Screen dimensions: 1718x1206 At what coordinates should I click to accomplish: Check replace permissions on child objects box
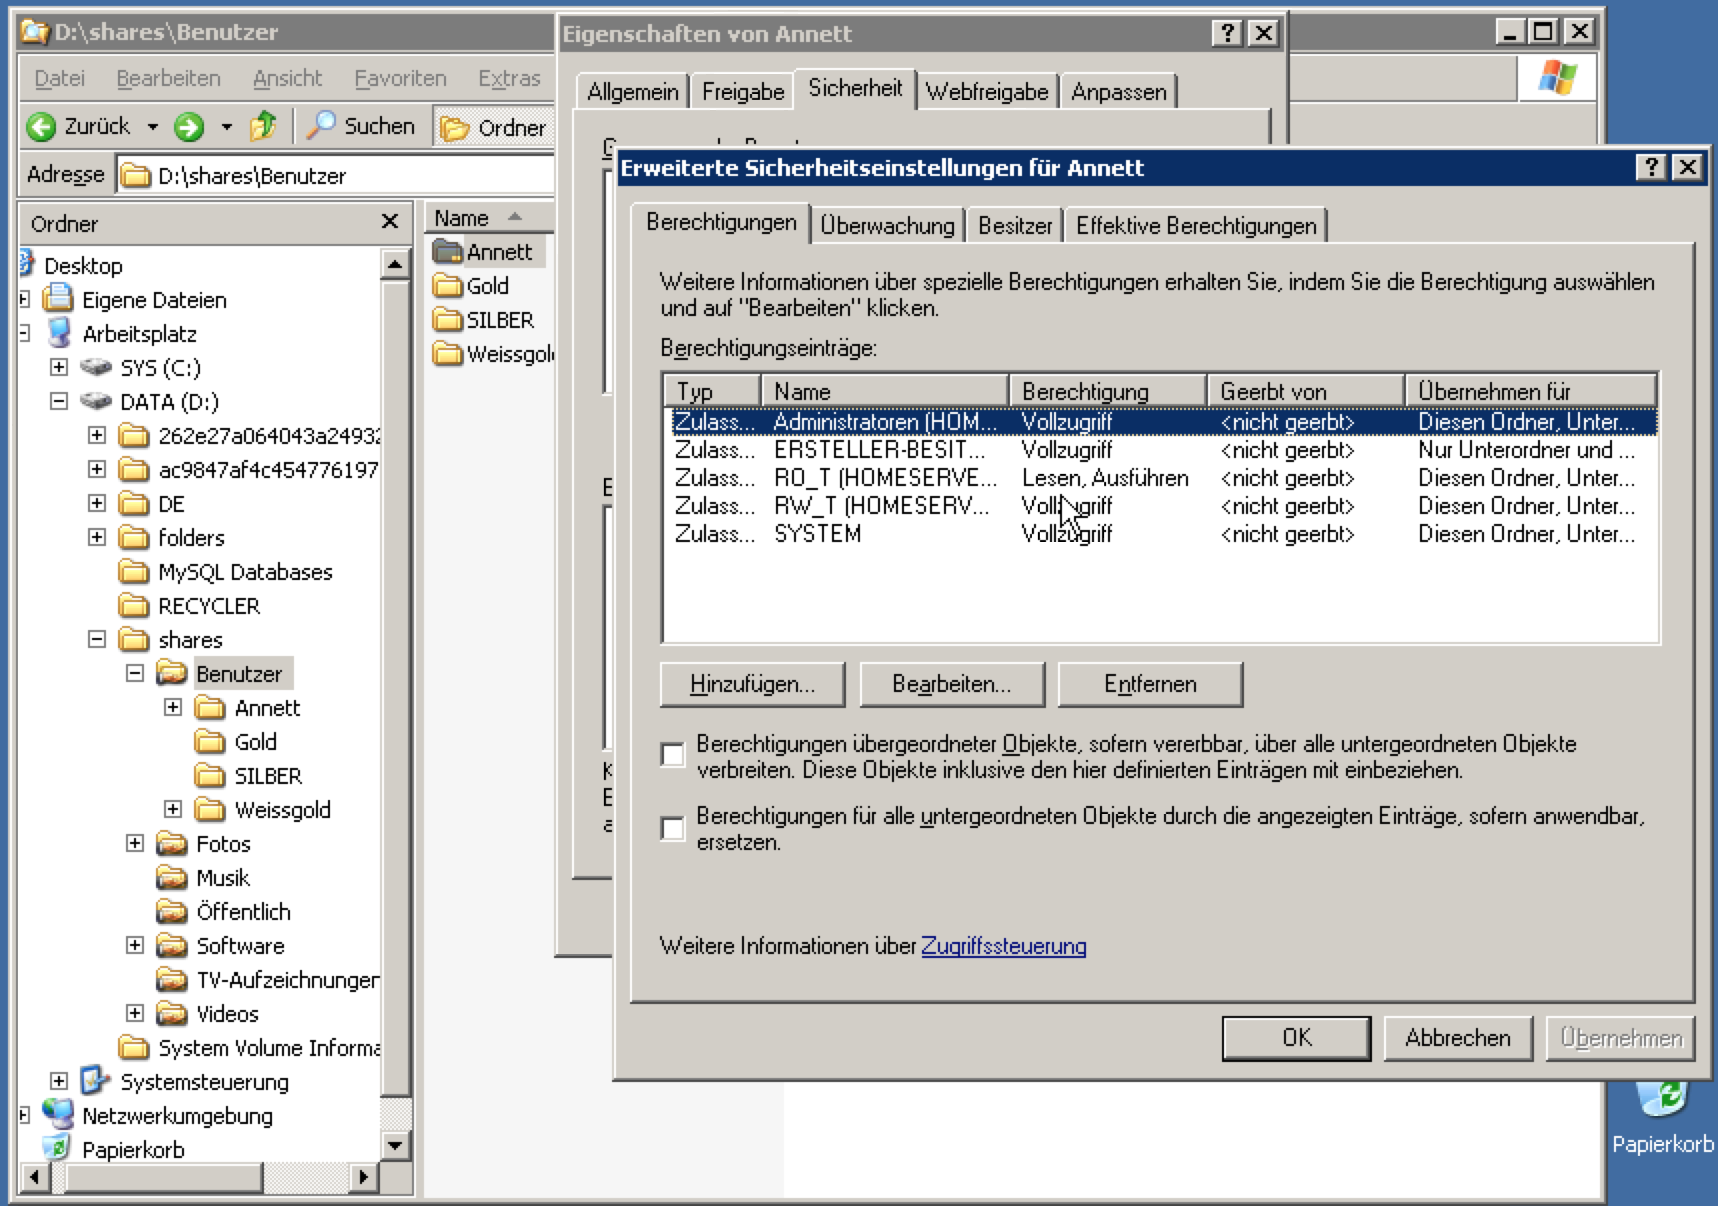point(673,828)
